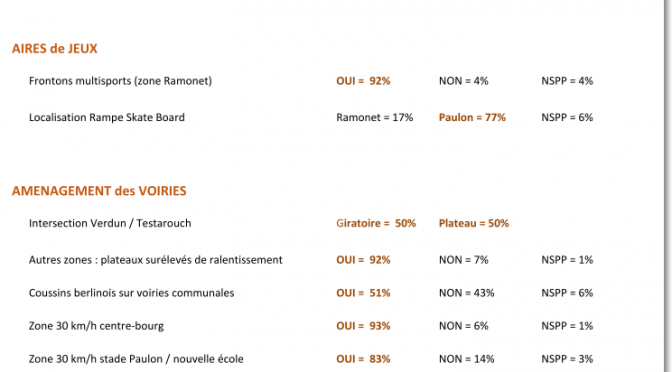
Task: Click OUI = 92% beside Frontons multisports
Action: tap(363, 81)
